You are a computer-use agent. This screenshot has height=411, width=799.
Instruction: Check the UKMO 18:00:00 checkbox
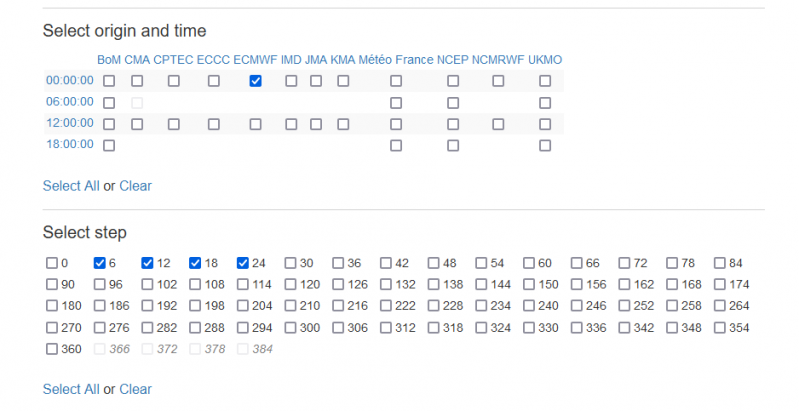pyautogui.click(x=545, y=145)
